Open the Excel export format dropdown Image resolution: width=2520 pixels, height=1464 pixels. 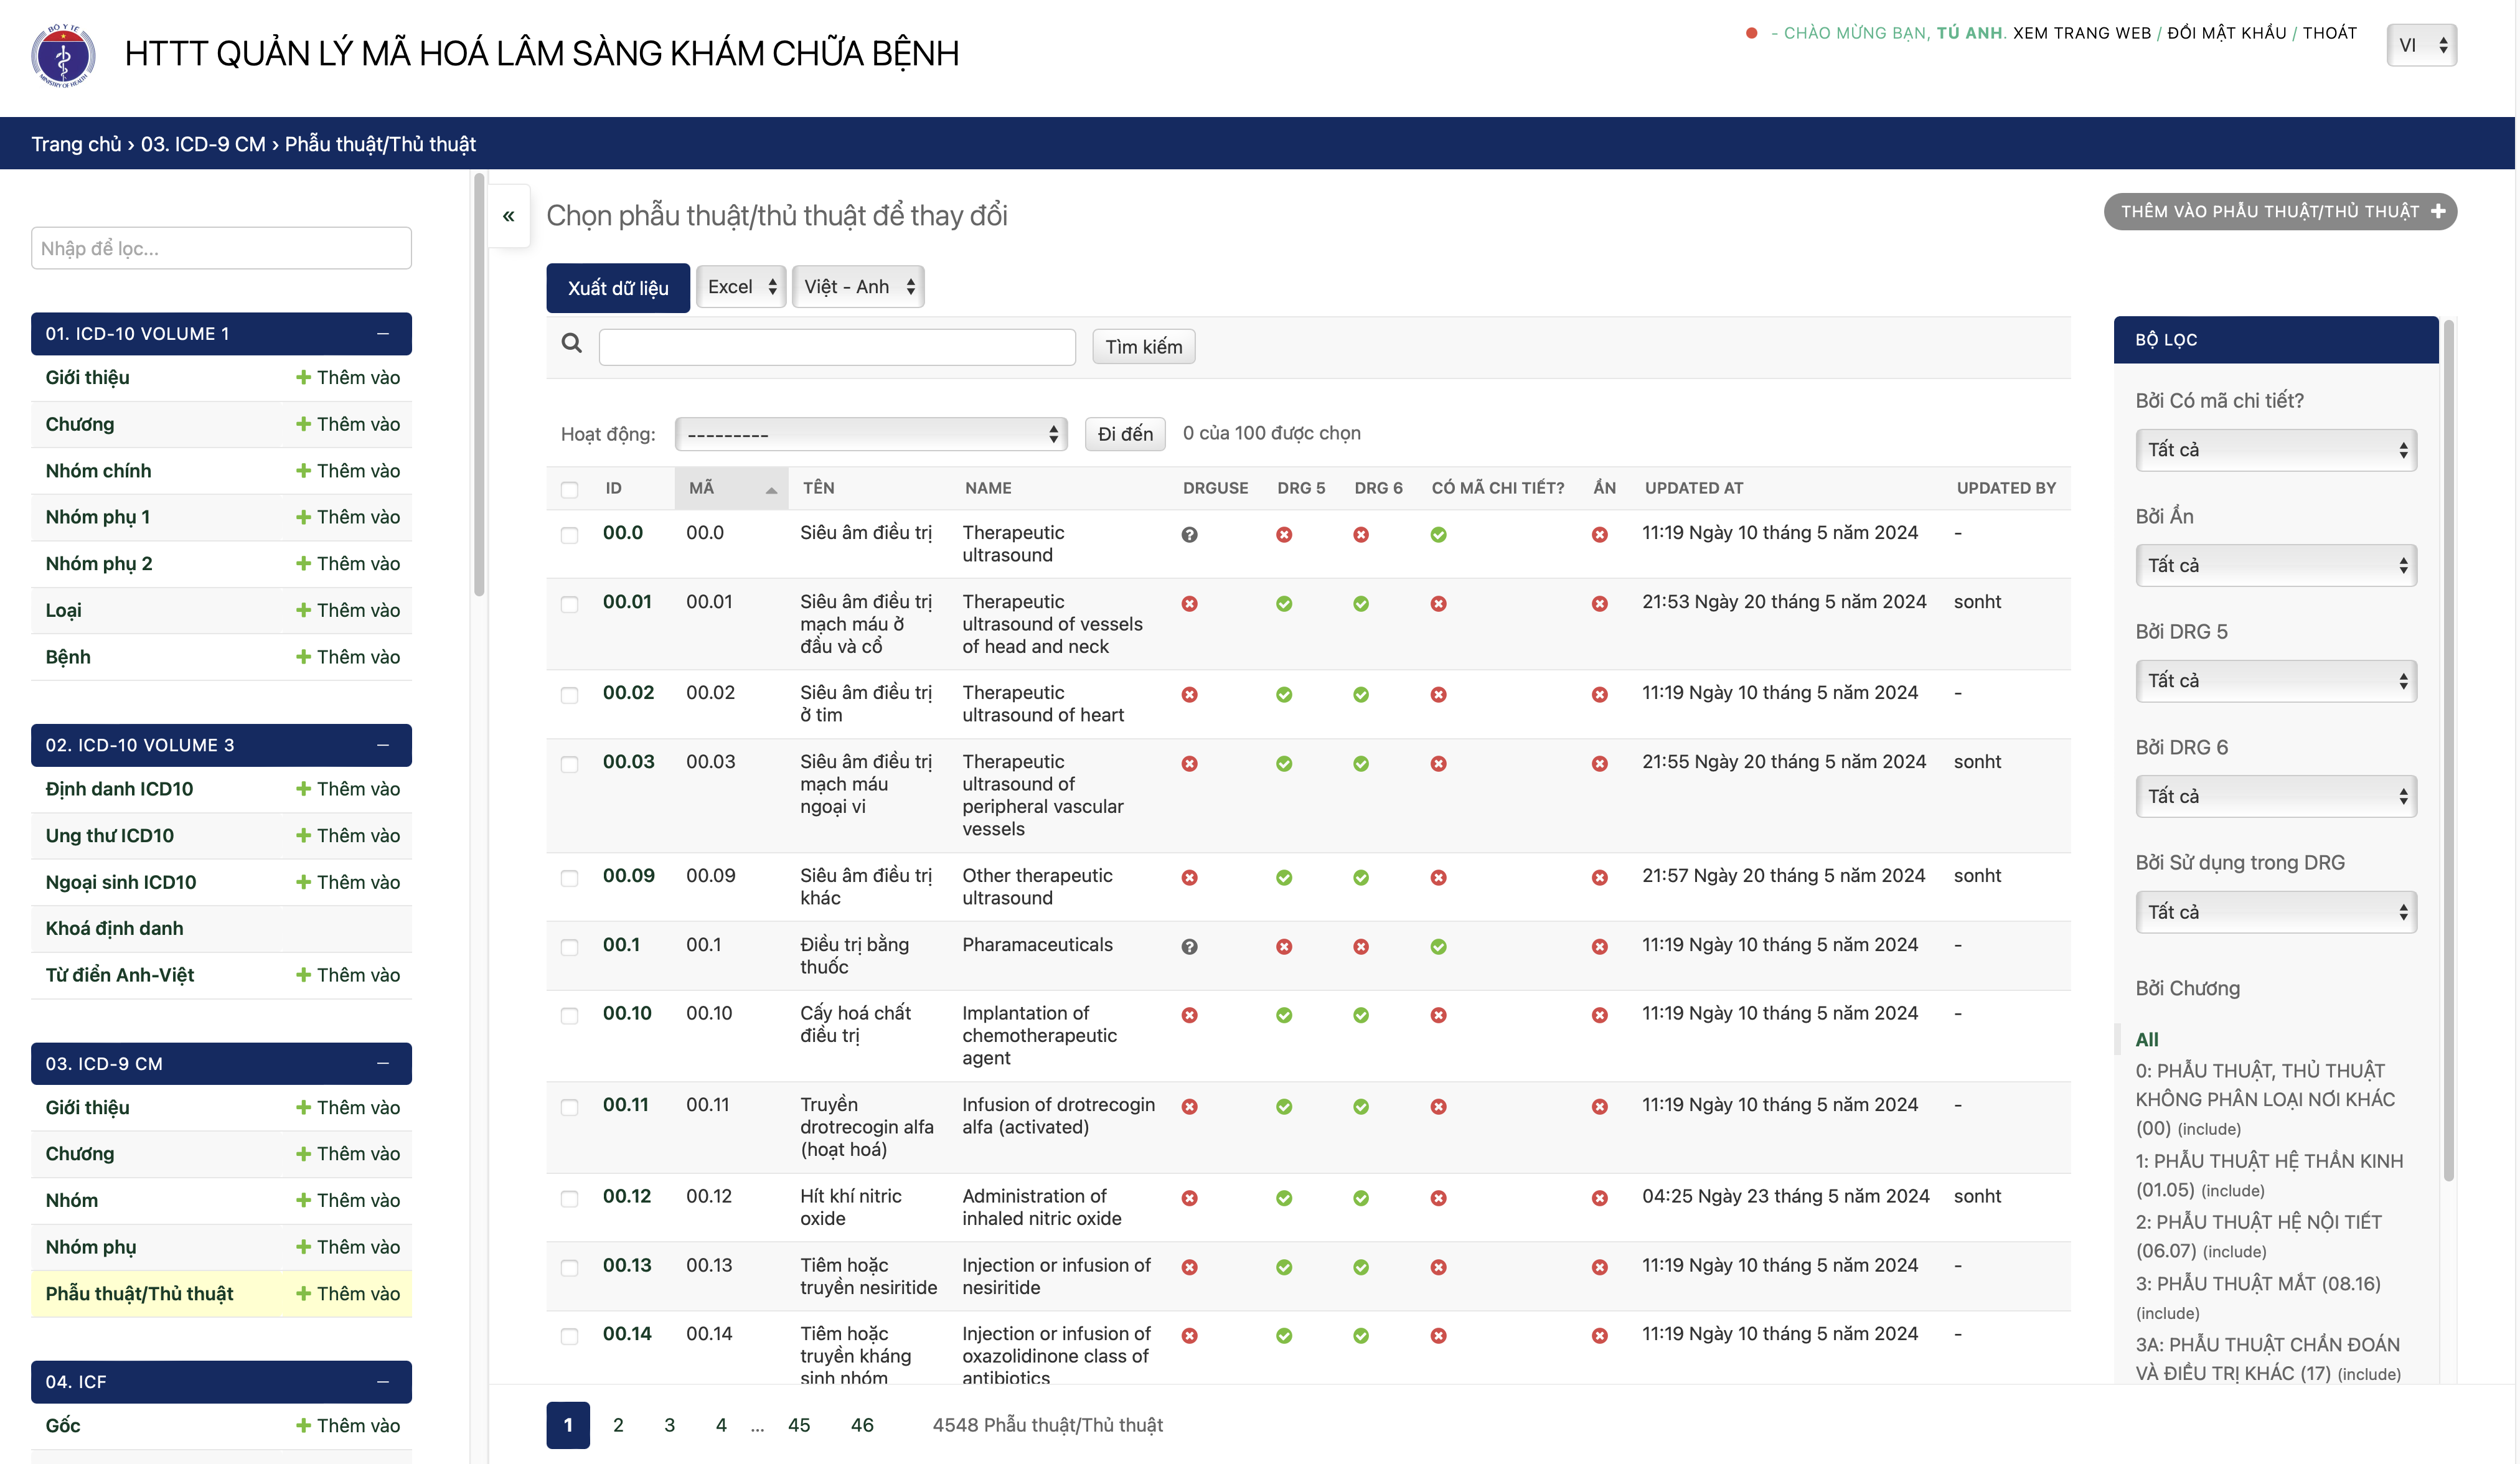(x=741, y=287)
